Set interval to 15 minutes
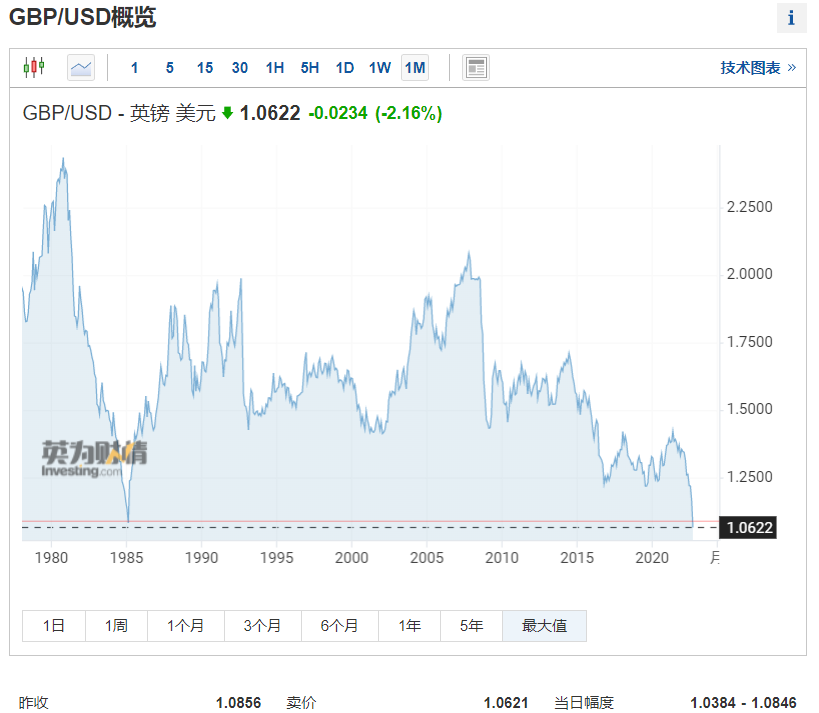Image resolution: width=819 pixels, height=713 pixels. coord(205,68)
